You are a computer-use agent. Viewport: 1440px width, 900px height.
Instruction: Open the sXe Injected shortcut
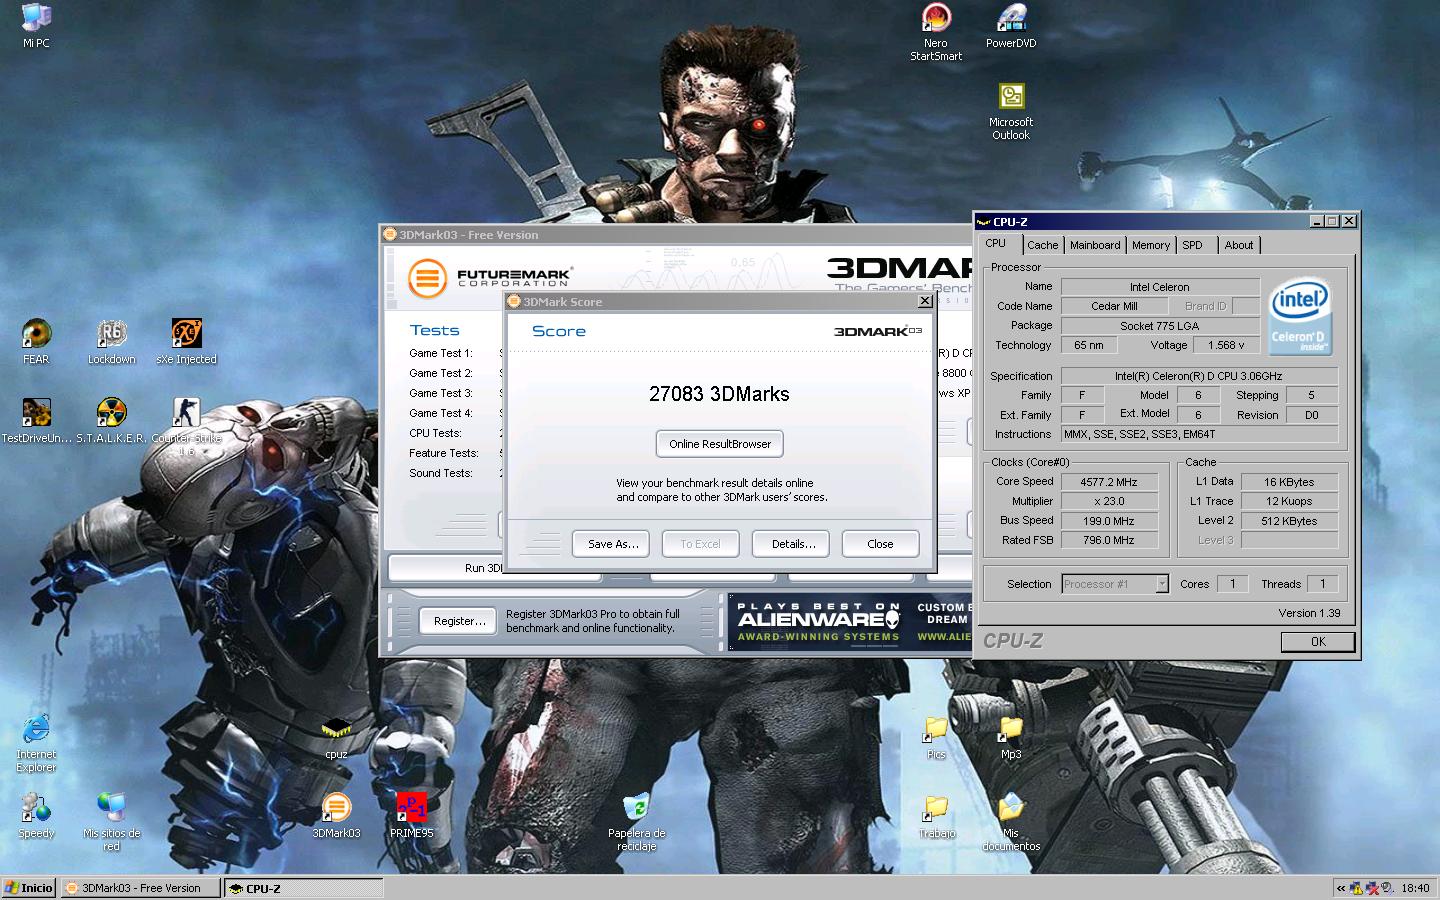tap(186, 341)
